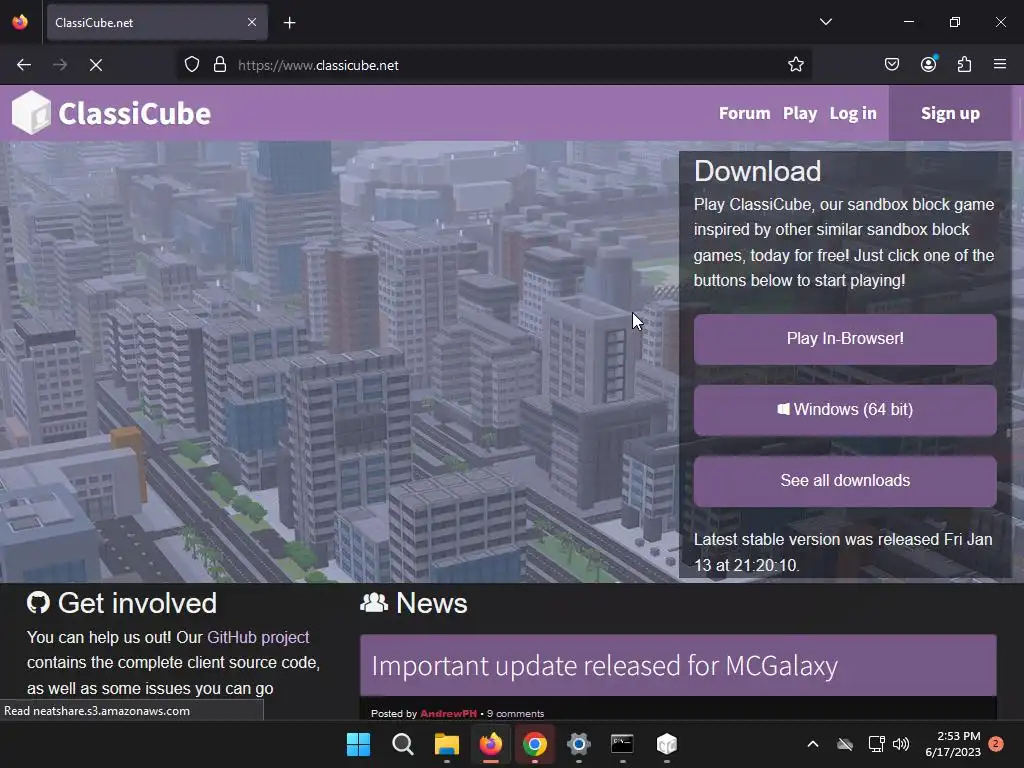Open Google Chrome from the taskbar
This screenshot has height=768, width=1024.
pyautogui.click(x=535, y=744)
